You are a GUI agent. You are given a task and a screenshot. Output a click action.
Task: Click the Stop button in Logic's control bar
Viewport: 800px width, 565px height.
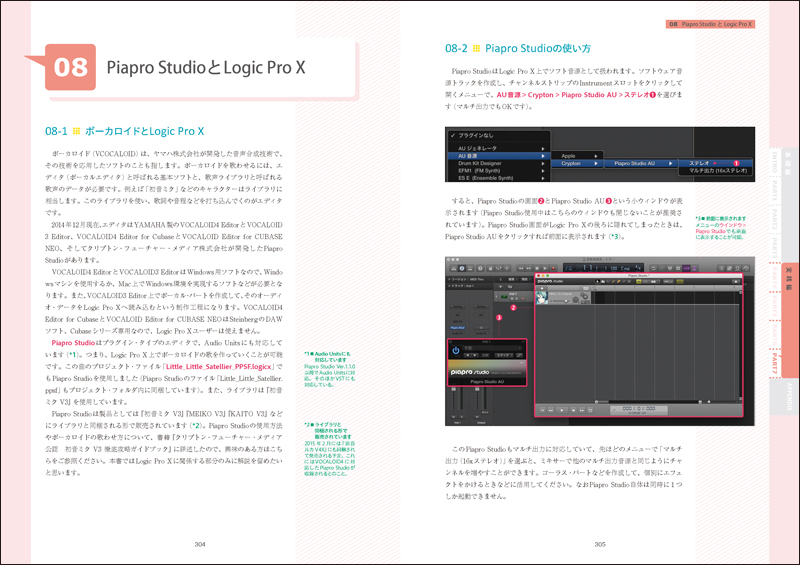pyautogui.click(x=537, y=268)
